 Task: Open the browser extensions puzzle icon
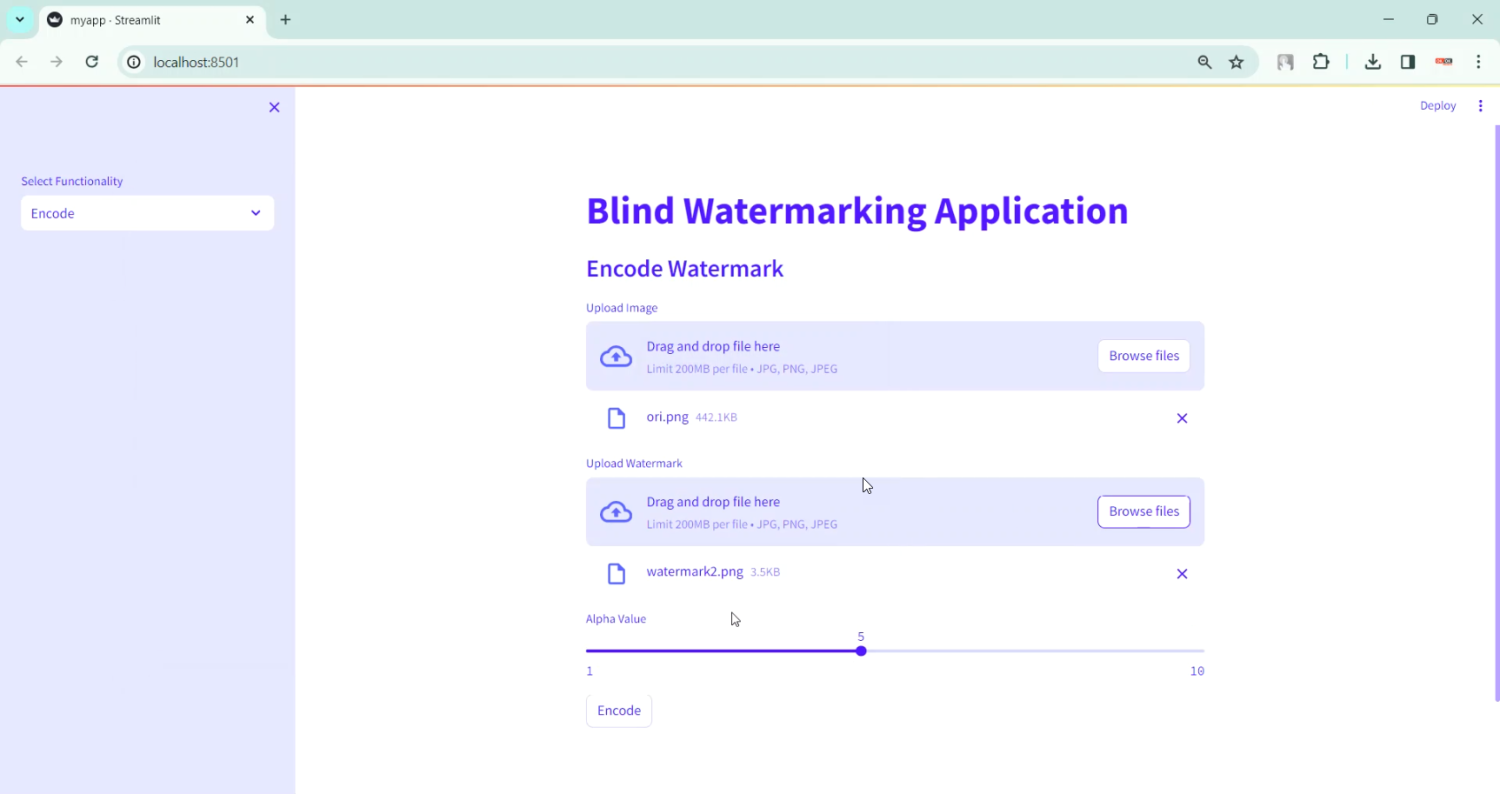click(x=1321, y=62)
